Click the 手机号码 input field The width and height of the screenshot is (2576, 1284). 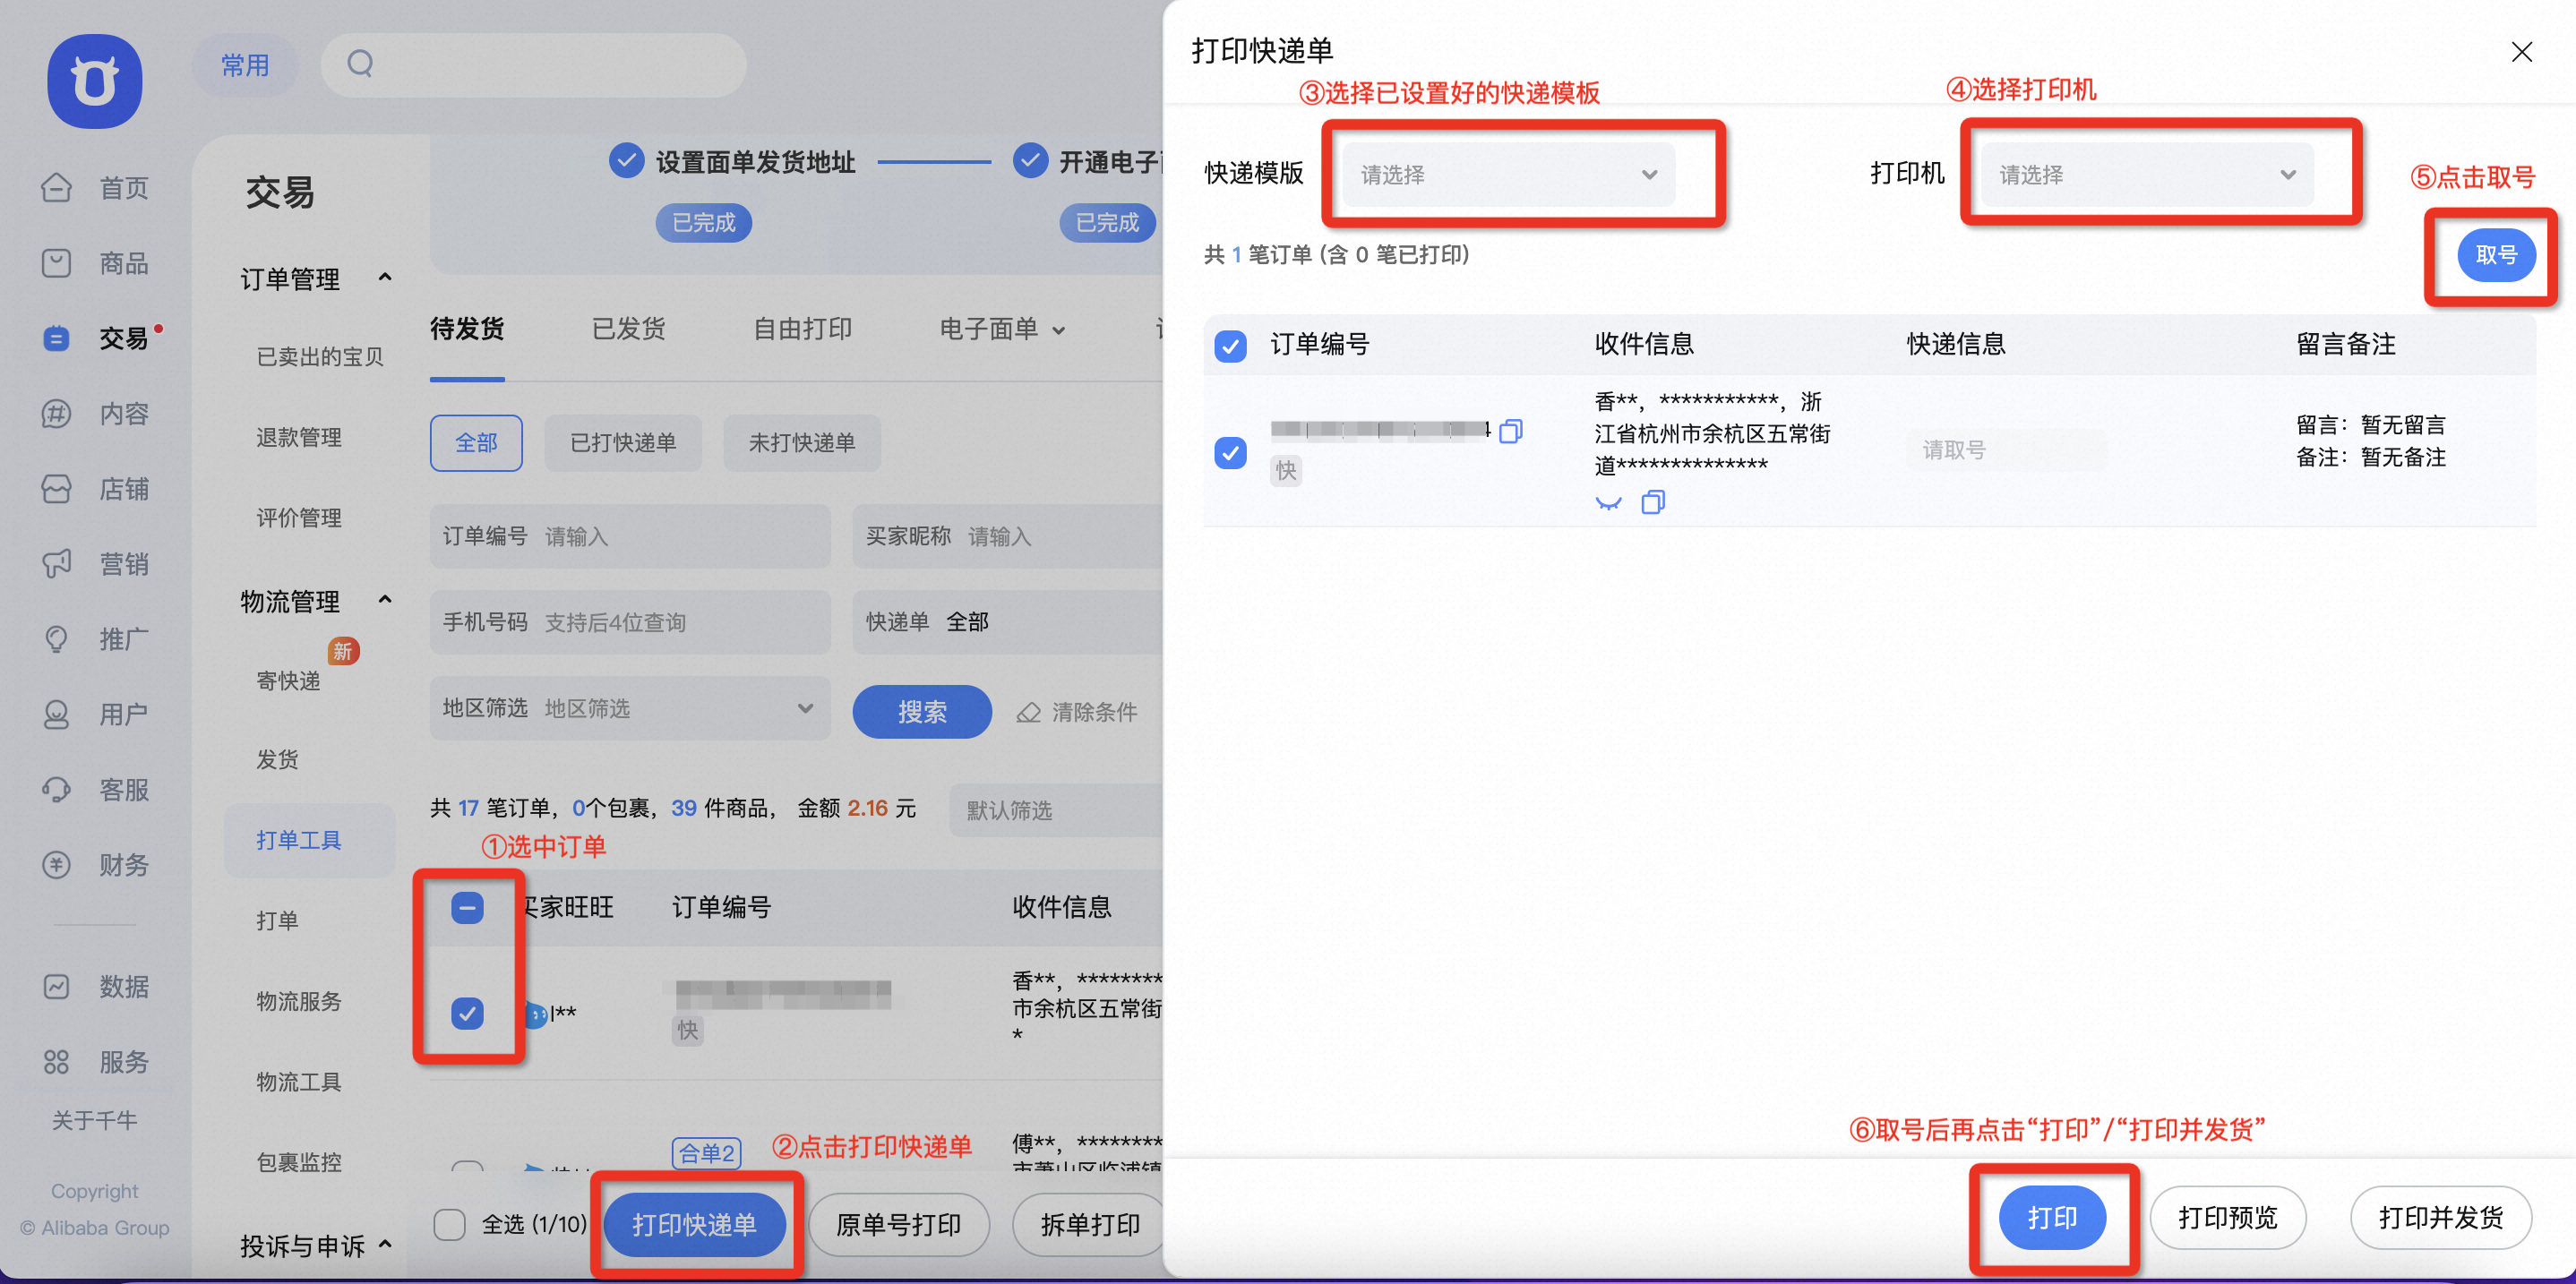pyautogui.click(x=630, y=622)
